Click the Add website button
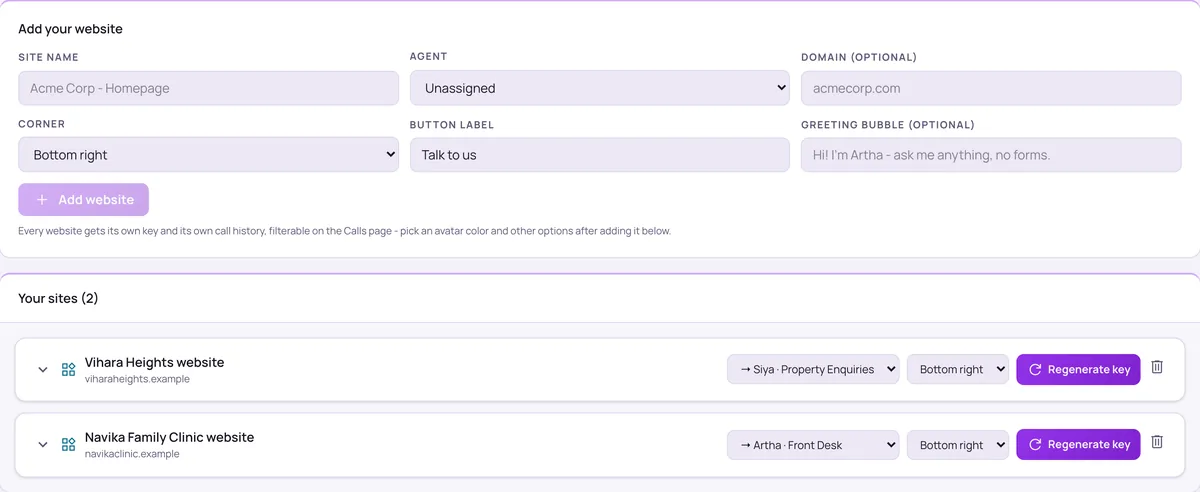This screenshot has width=1200, height=492. pyautogui.click(x=83, y=199)
